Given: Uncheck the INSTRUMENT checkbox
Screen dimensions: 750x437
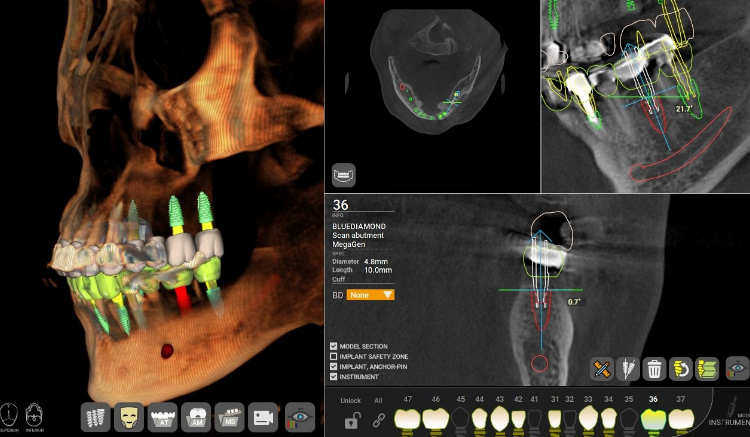Looking at the screenshot, I should [334, 378].
